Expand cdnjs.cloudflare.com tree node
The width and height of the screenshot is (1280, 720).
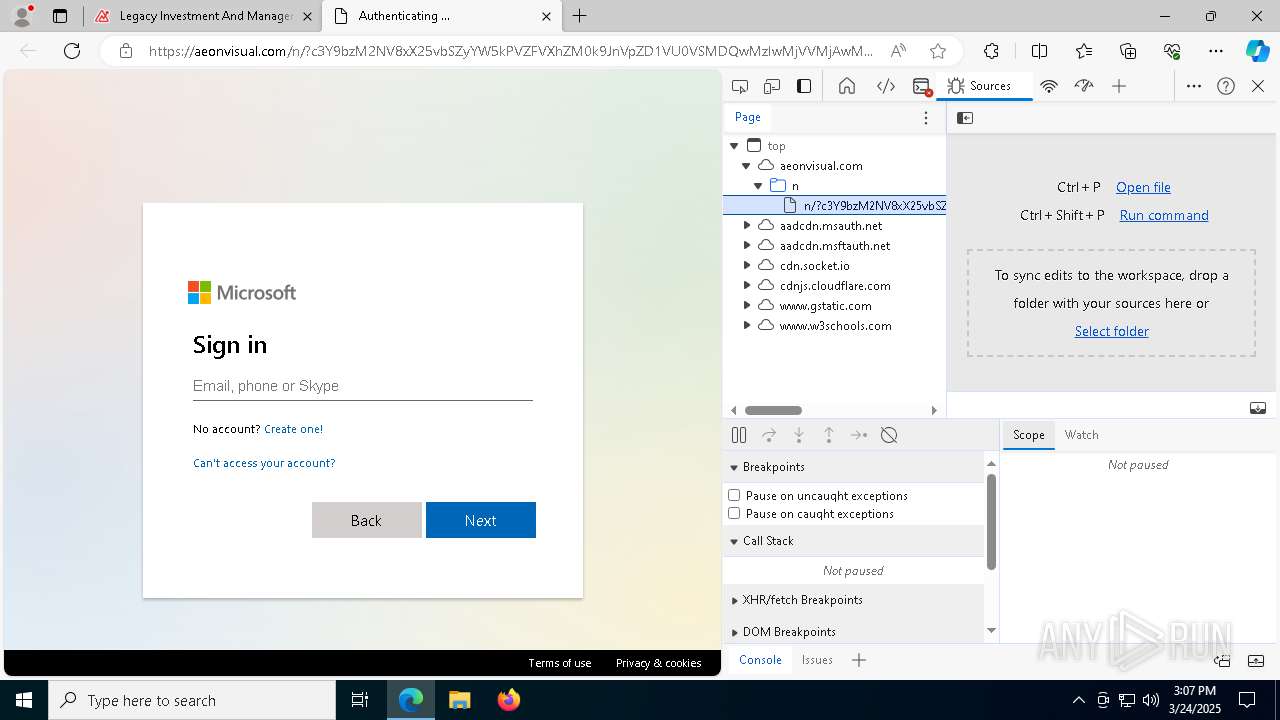click(x=746, y=286)
